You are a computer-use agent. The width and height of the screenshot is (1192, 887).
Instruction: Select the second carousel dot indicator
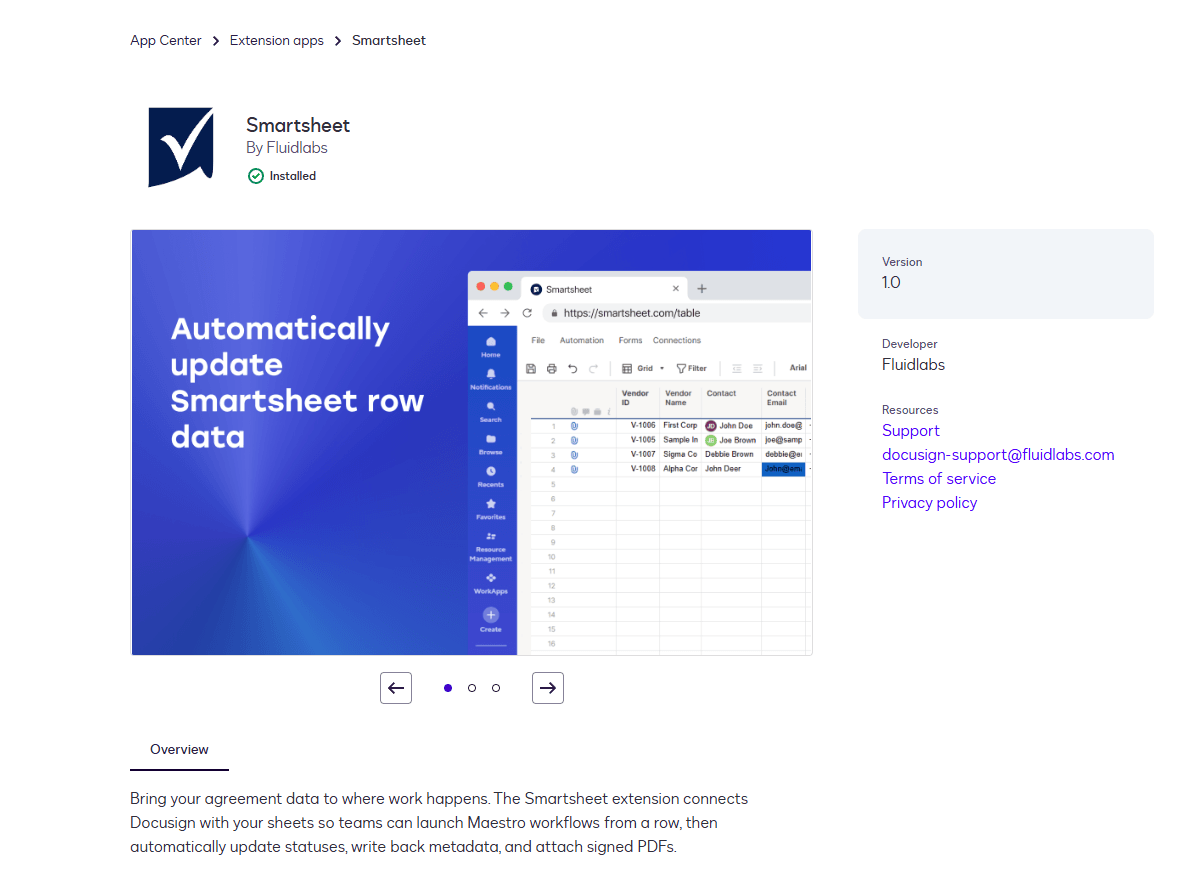(472, 688)
